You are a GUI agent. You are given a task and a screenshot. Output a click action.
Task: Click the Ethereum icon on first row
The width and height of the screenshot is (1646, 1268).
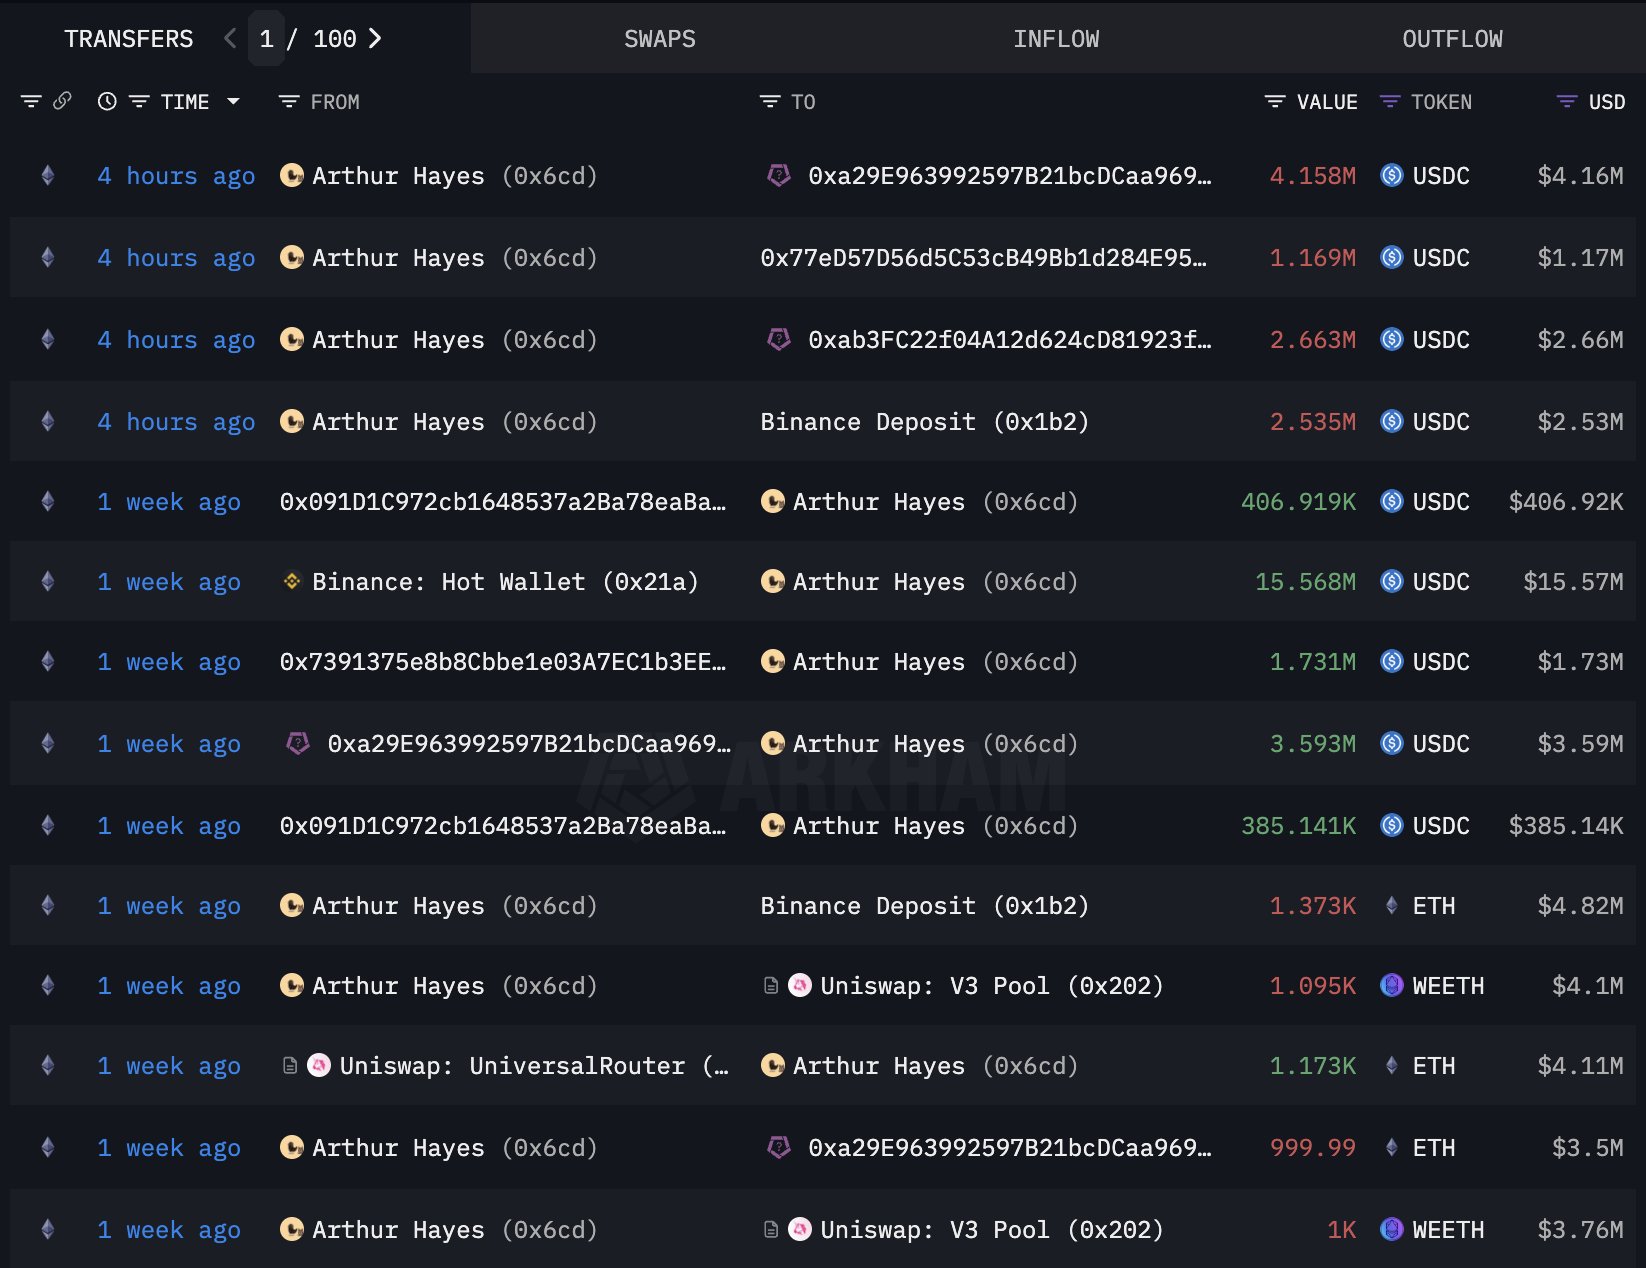pyautogui.click(x=47, y=175)
